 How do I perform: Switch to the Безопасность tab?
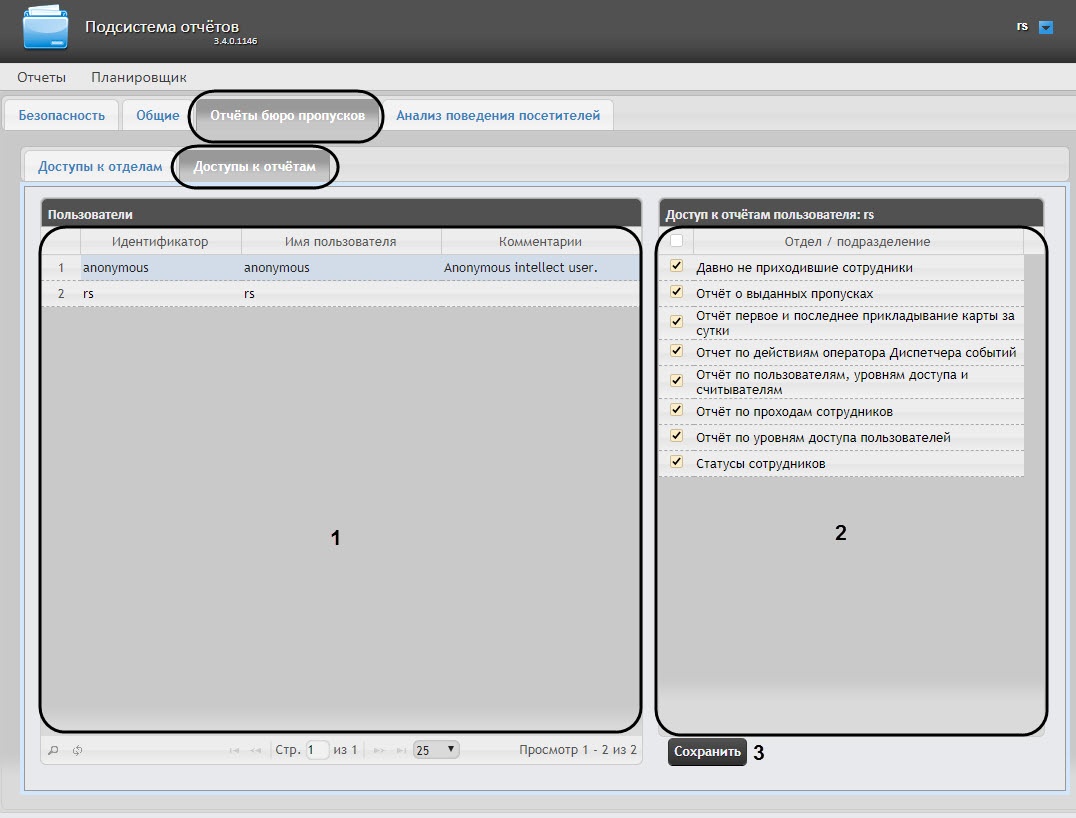pos(62,115)
